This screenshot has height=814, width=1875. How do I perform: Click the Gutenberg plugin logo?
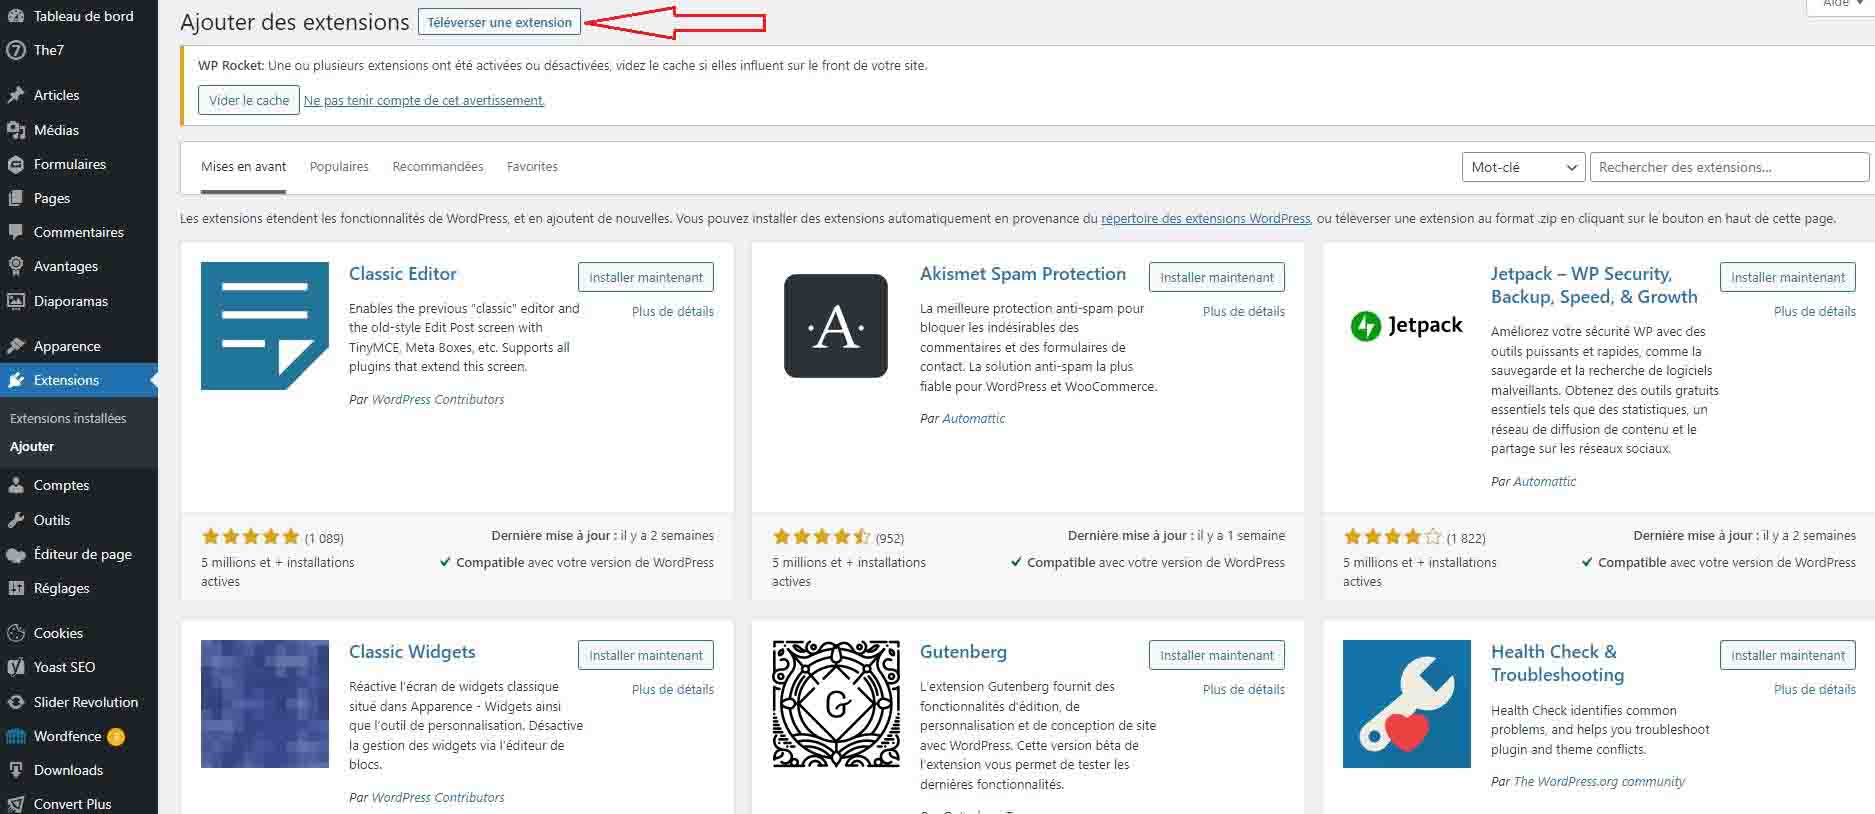pyautogui.click(x=836, y=704)
